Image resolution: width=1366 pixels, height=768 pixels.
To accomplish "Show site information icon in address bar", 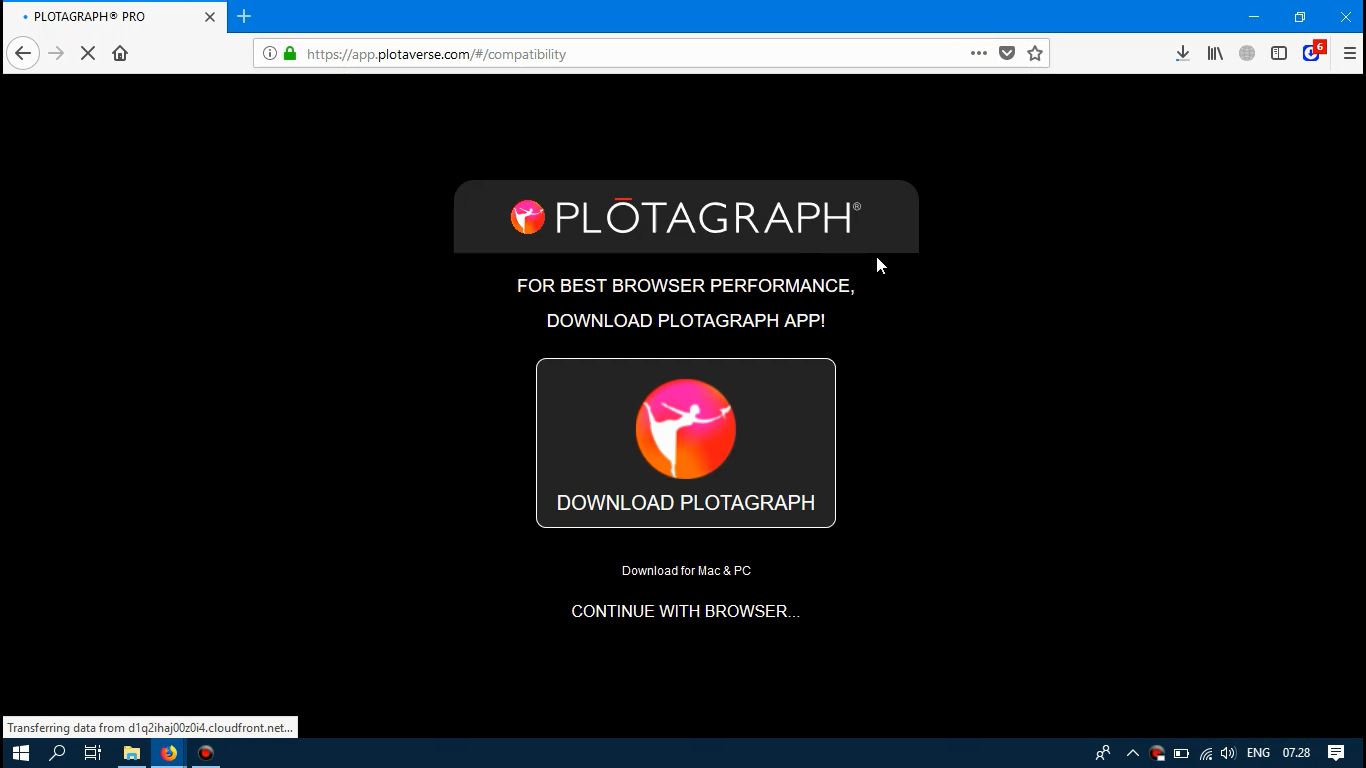I will pyautogui.click(x=270, y=54).
